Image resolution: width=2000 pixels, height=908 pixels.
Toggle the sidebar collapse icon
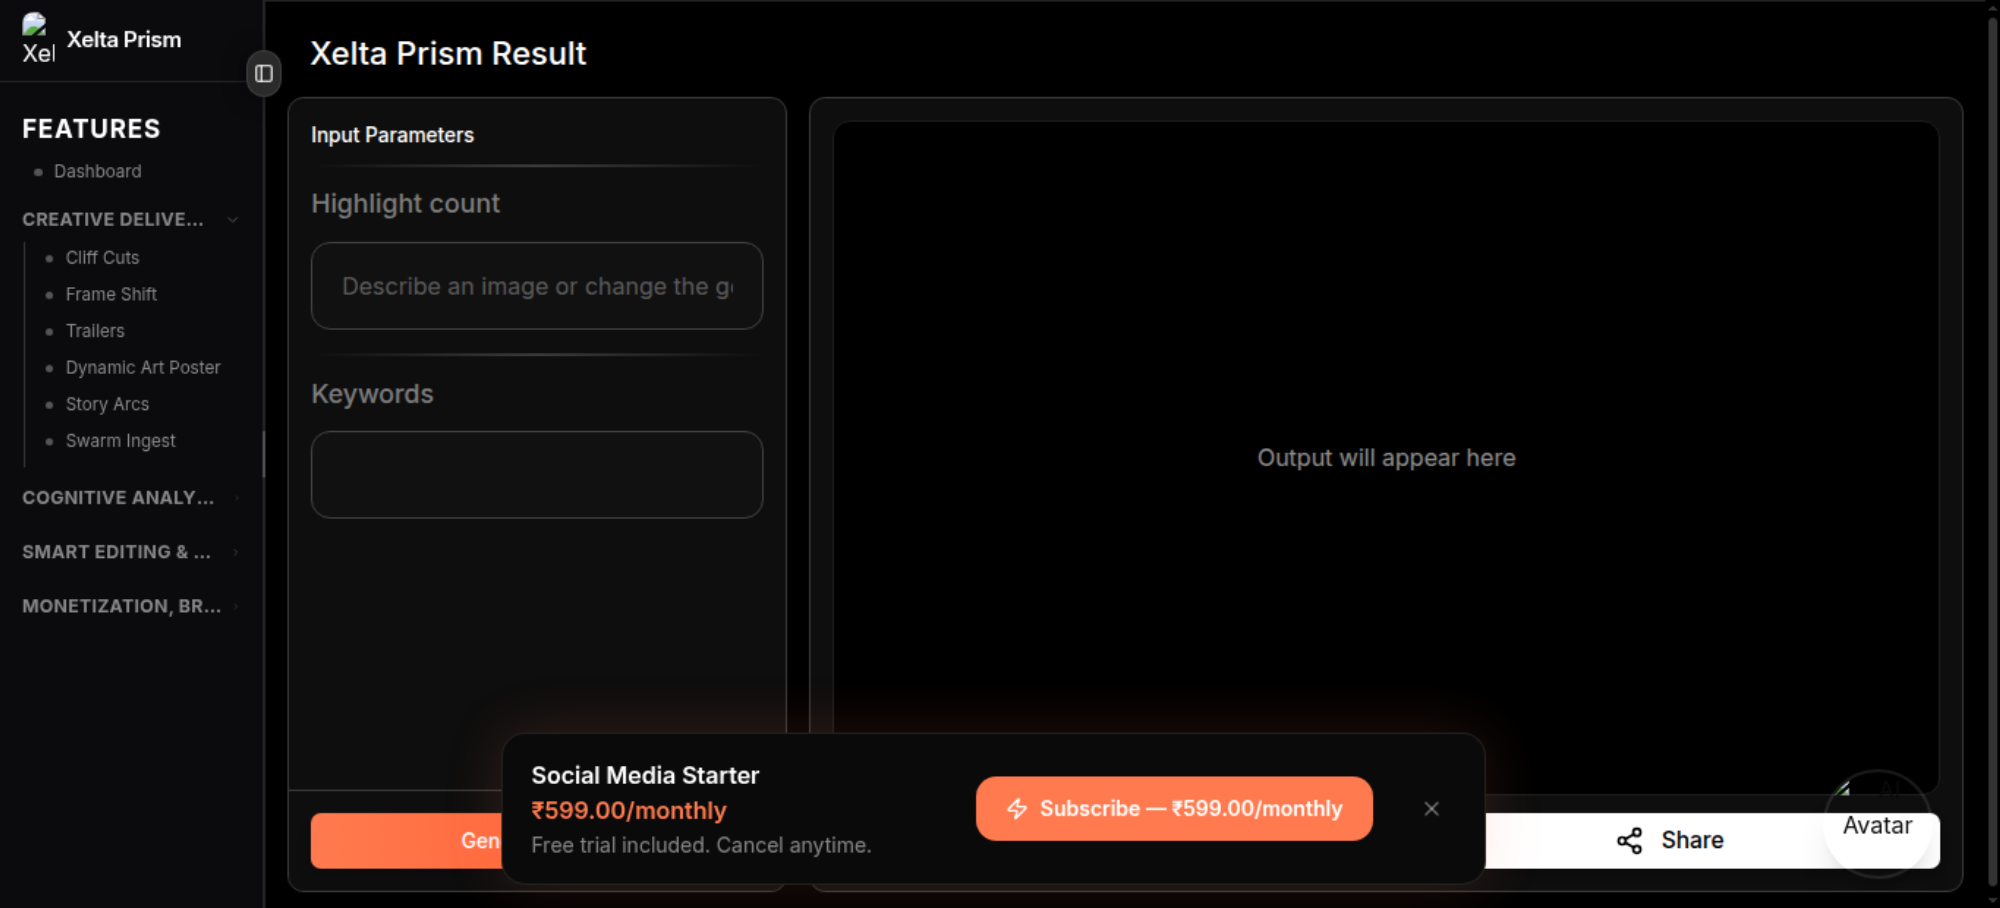264,73
